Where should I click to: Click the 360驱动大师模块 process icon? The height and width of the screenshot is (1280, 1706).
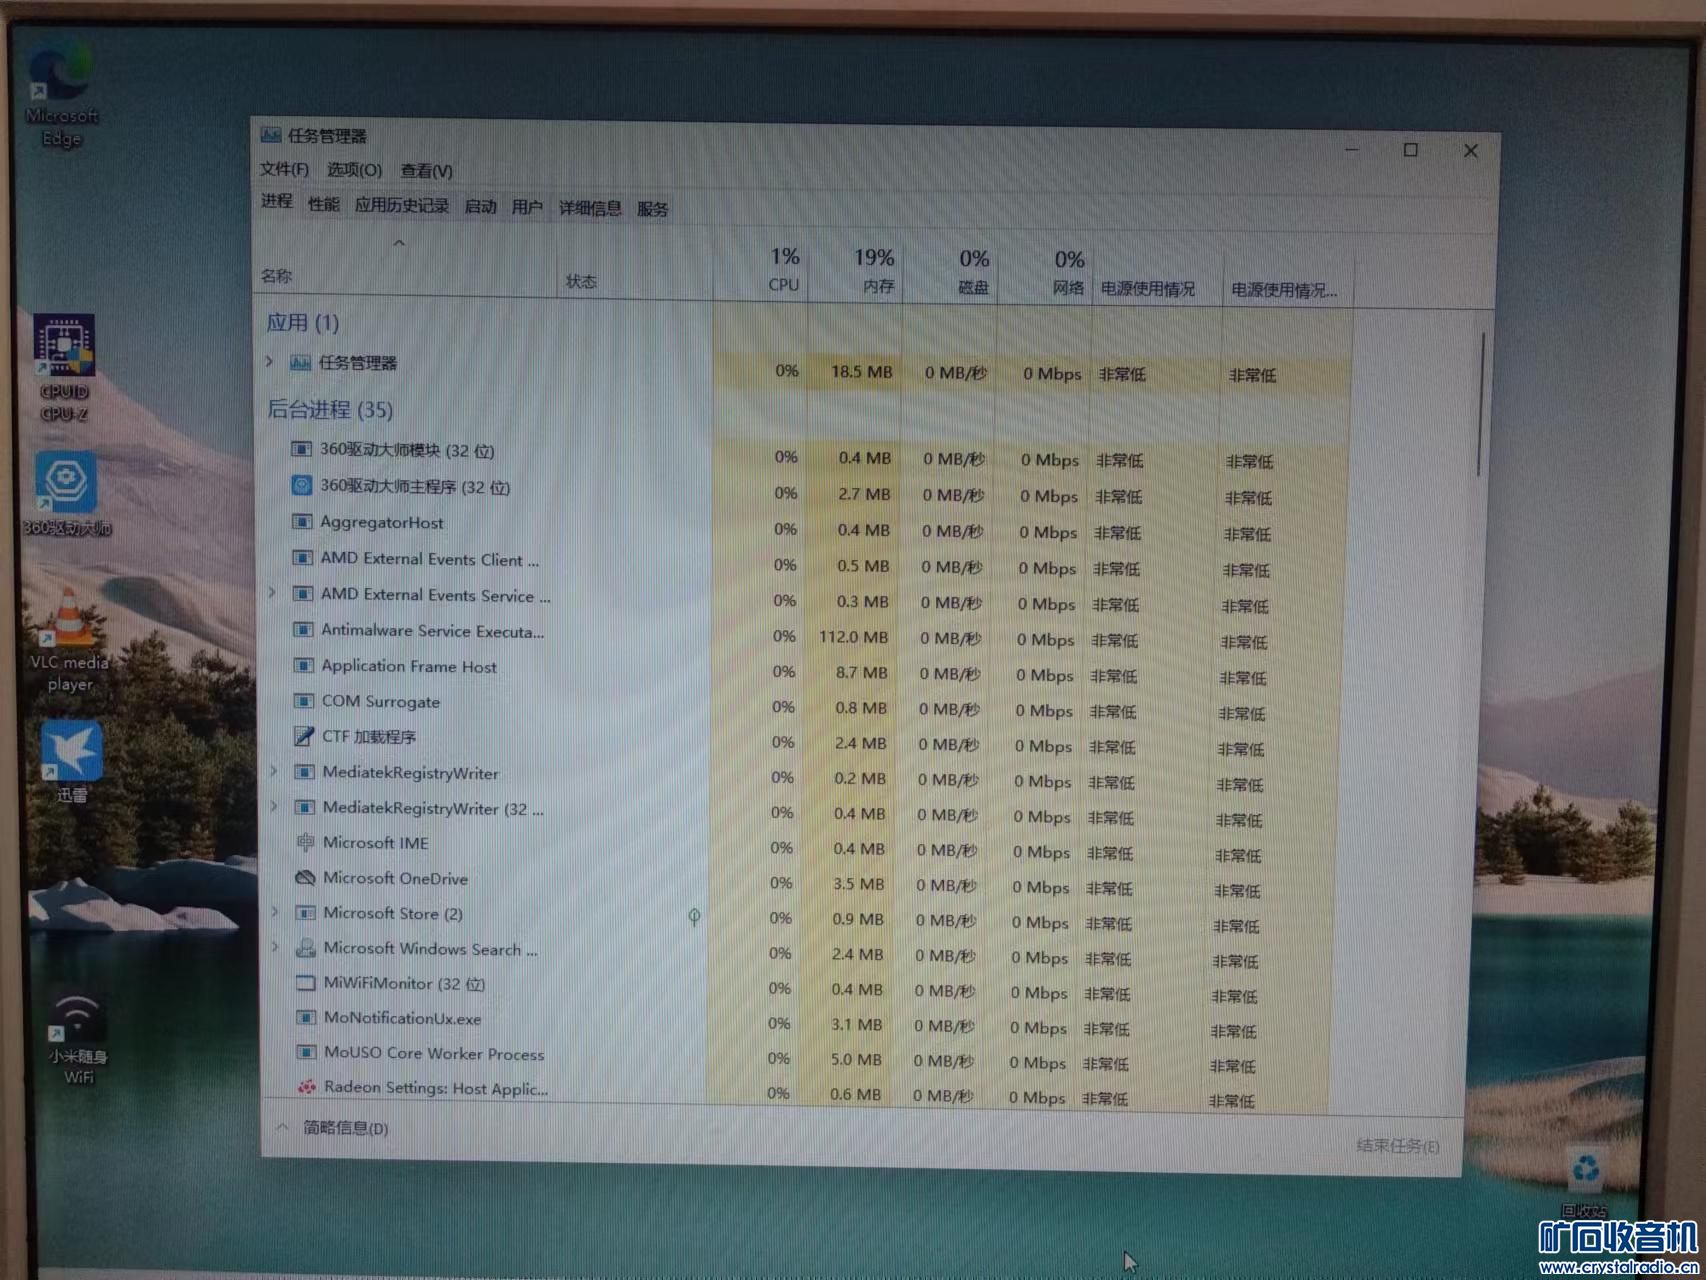click(x=301, y=449)
